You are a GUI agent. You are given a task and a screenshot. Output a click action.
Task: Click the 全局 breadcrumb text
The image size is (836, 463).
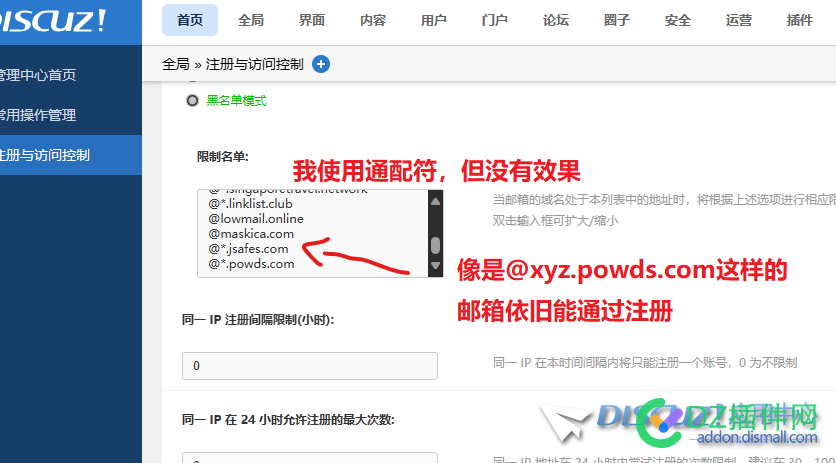[176, 65]
